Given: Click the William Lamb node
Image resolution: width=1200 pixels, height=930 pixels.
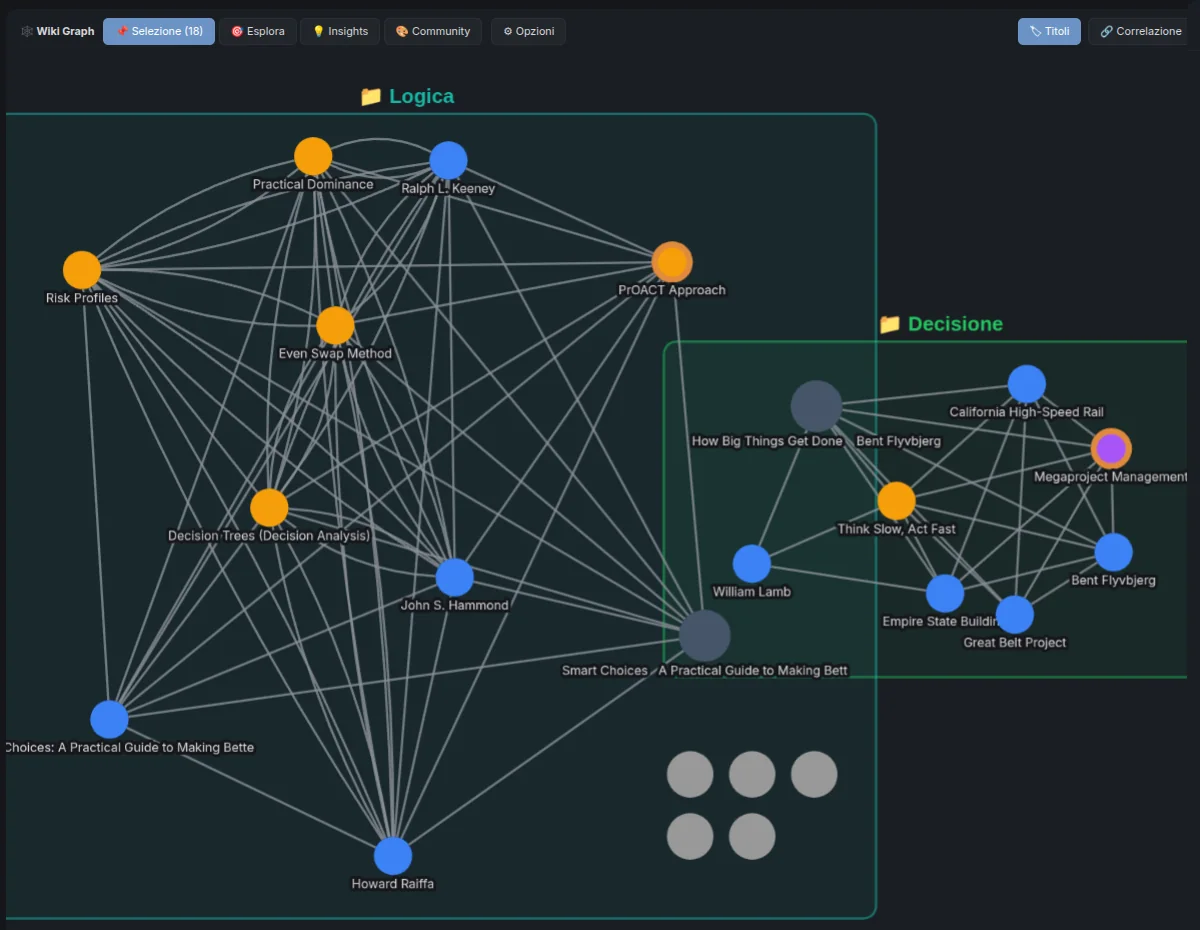Looking at the screenshot, I should click(x=752, y=564).
